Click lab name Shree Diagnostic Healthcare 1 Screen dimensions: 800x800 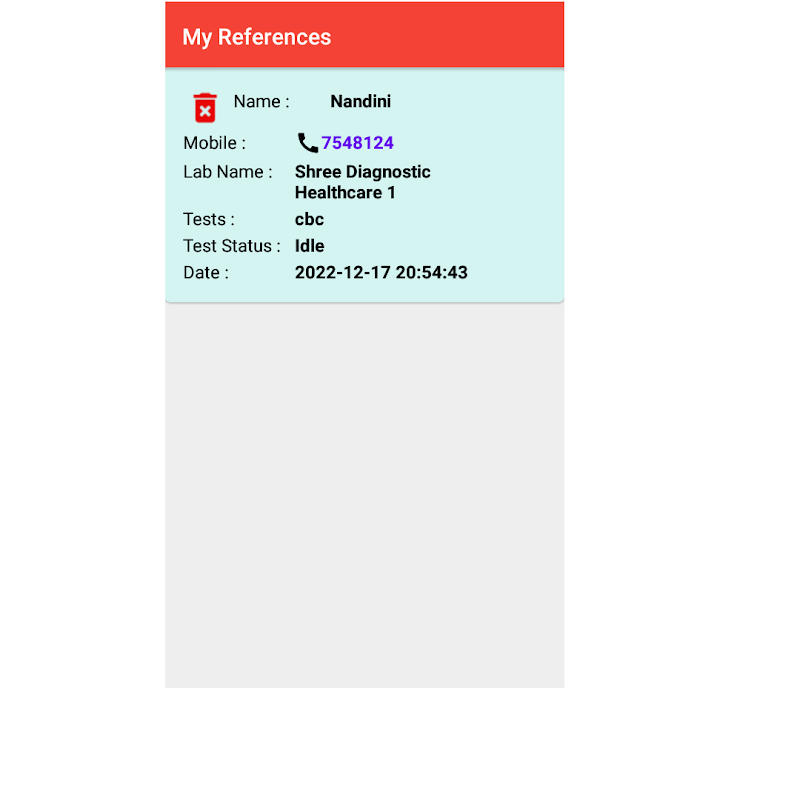[363, 182]
